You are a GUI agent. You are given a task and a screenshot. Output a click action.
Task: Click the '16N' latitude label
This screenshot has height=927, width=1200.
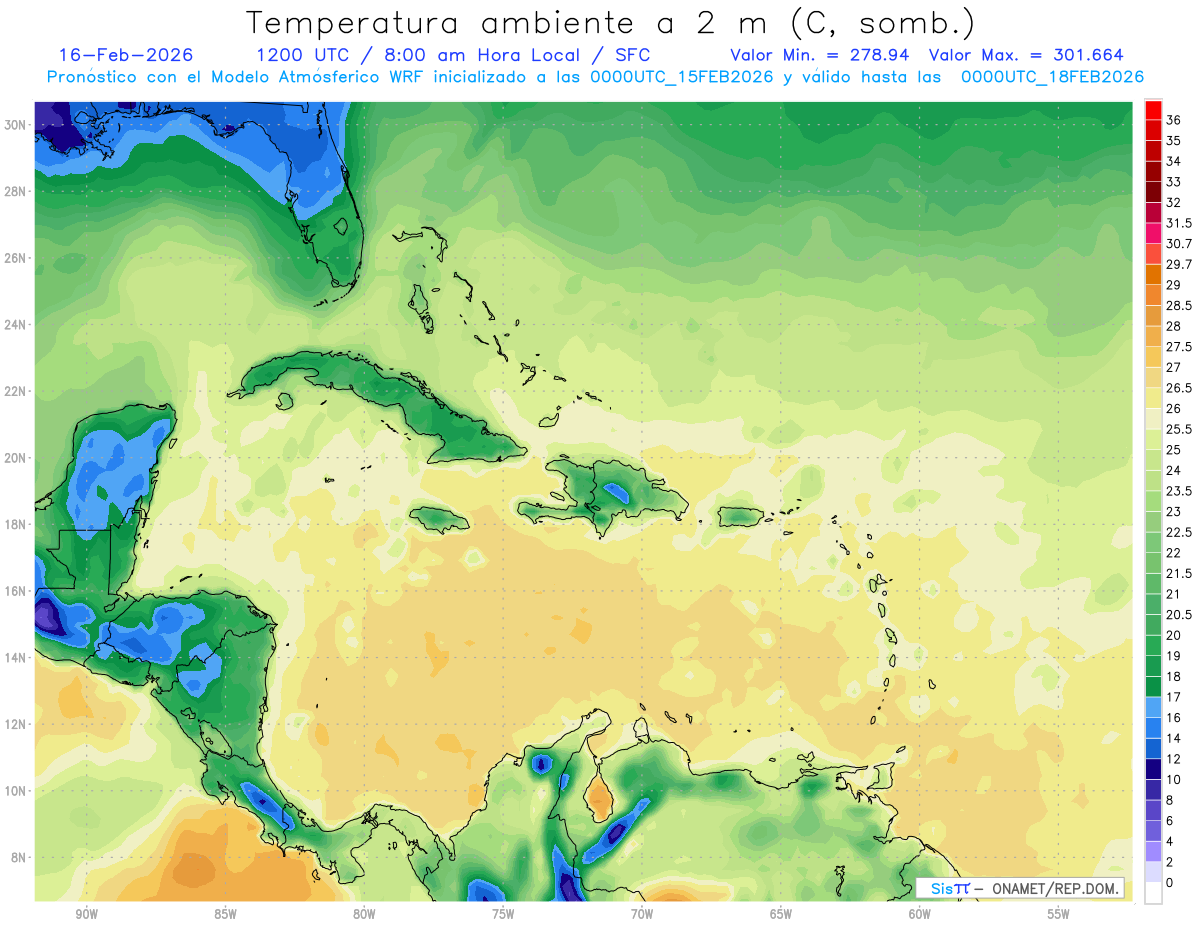tap(17, 591)
